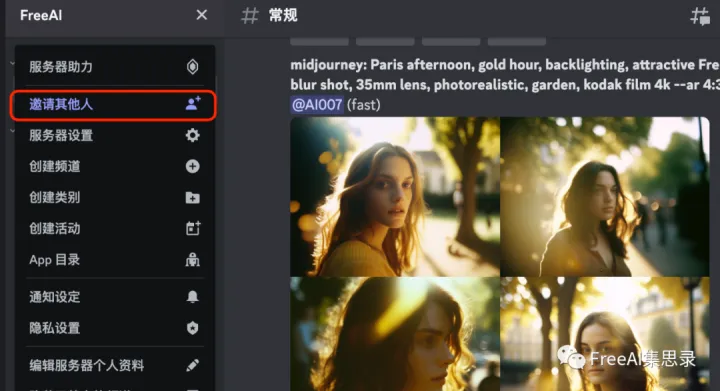Select 编辑服务器个人资料 entry

(x=114, y=365)
